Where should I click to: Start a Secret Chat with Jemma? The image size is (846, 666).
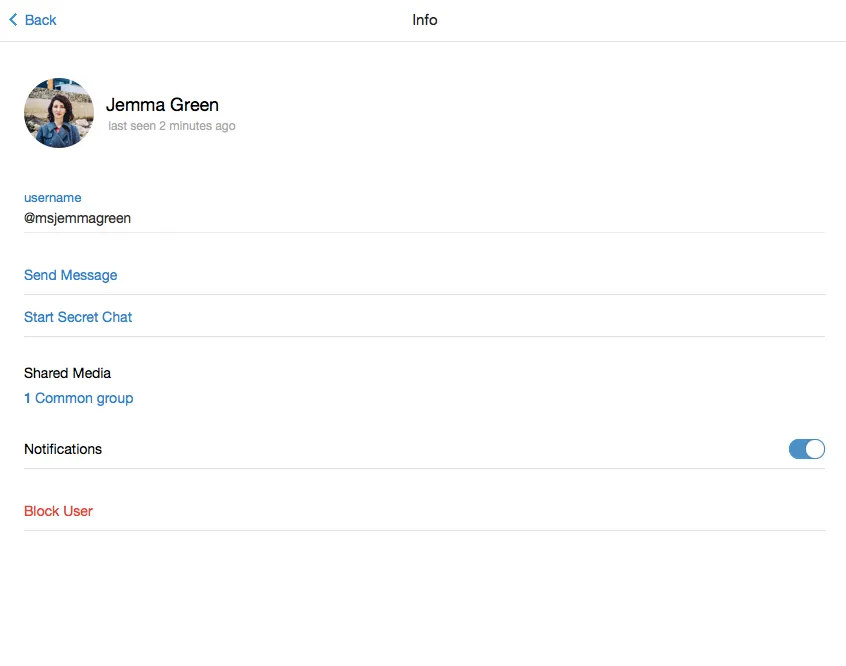78,317
